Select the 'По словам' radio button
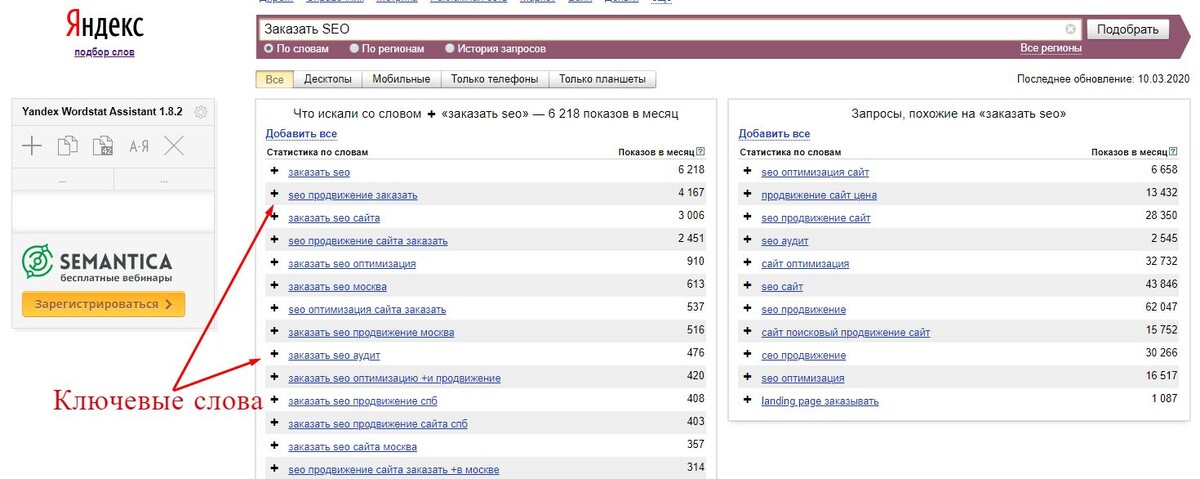 pos(268,48)
